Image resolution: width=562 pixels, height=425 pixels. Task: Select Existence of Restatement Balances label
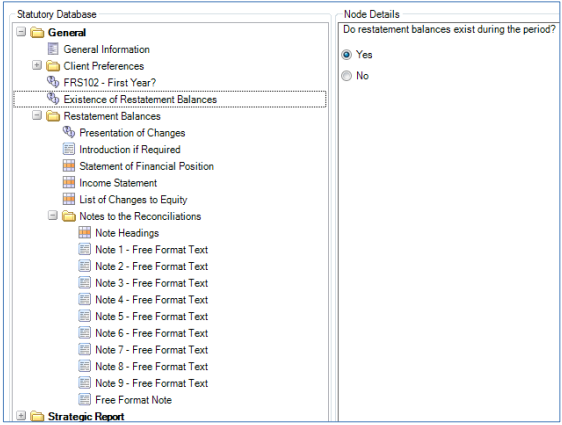point(140,100)
